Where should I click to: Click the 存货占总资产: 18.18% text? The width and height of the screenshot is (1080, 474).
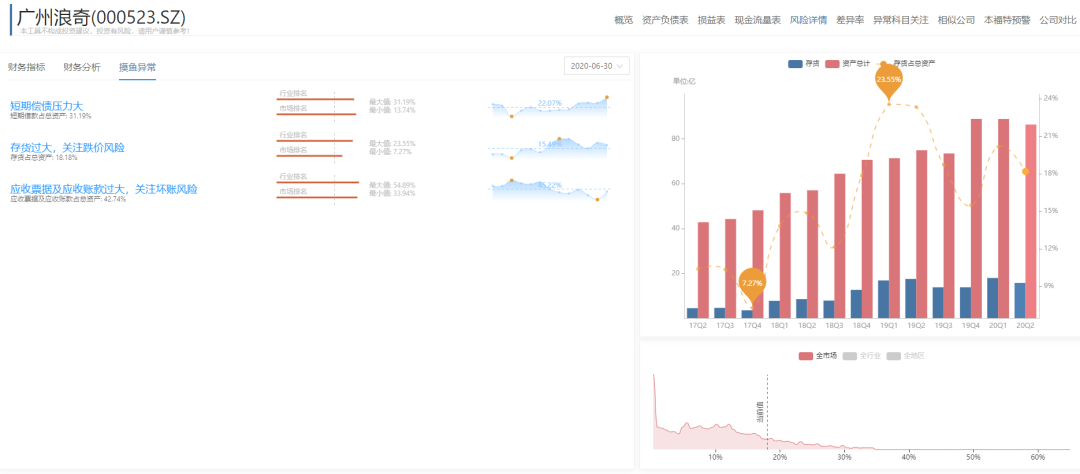[x=43, y=158]
